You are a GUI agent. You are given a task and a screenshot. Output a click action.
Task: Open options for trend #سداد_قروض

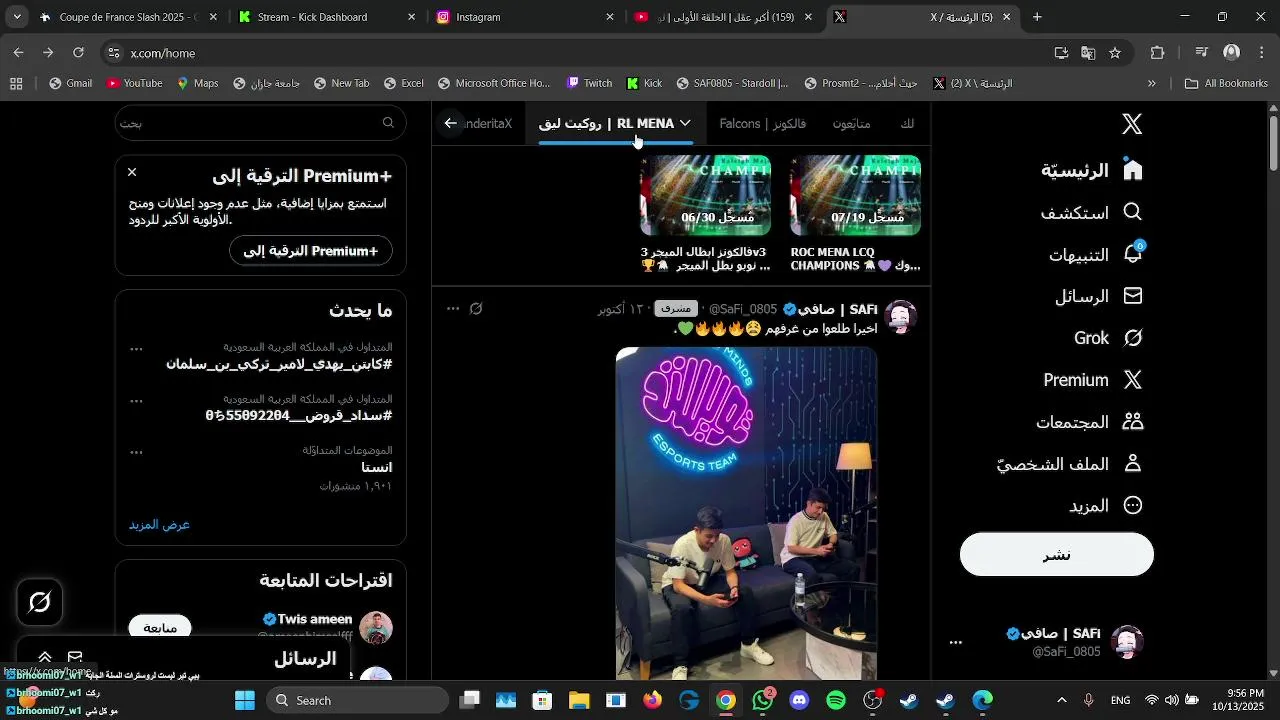click(x=136, y=400)
